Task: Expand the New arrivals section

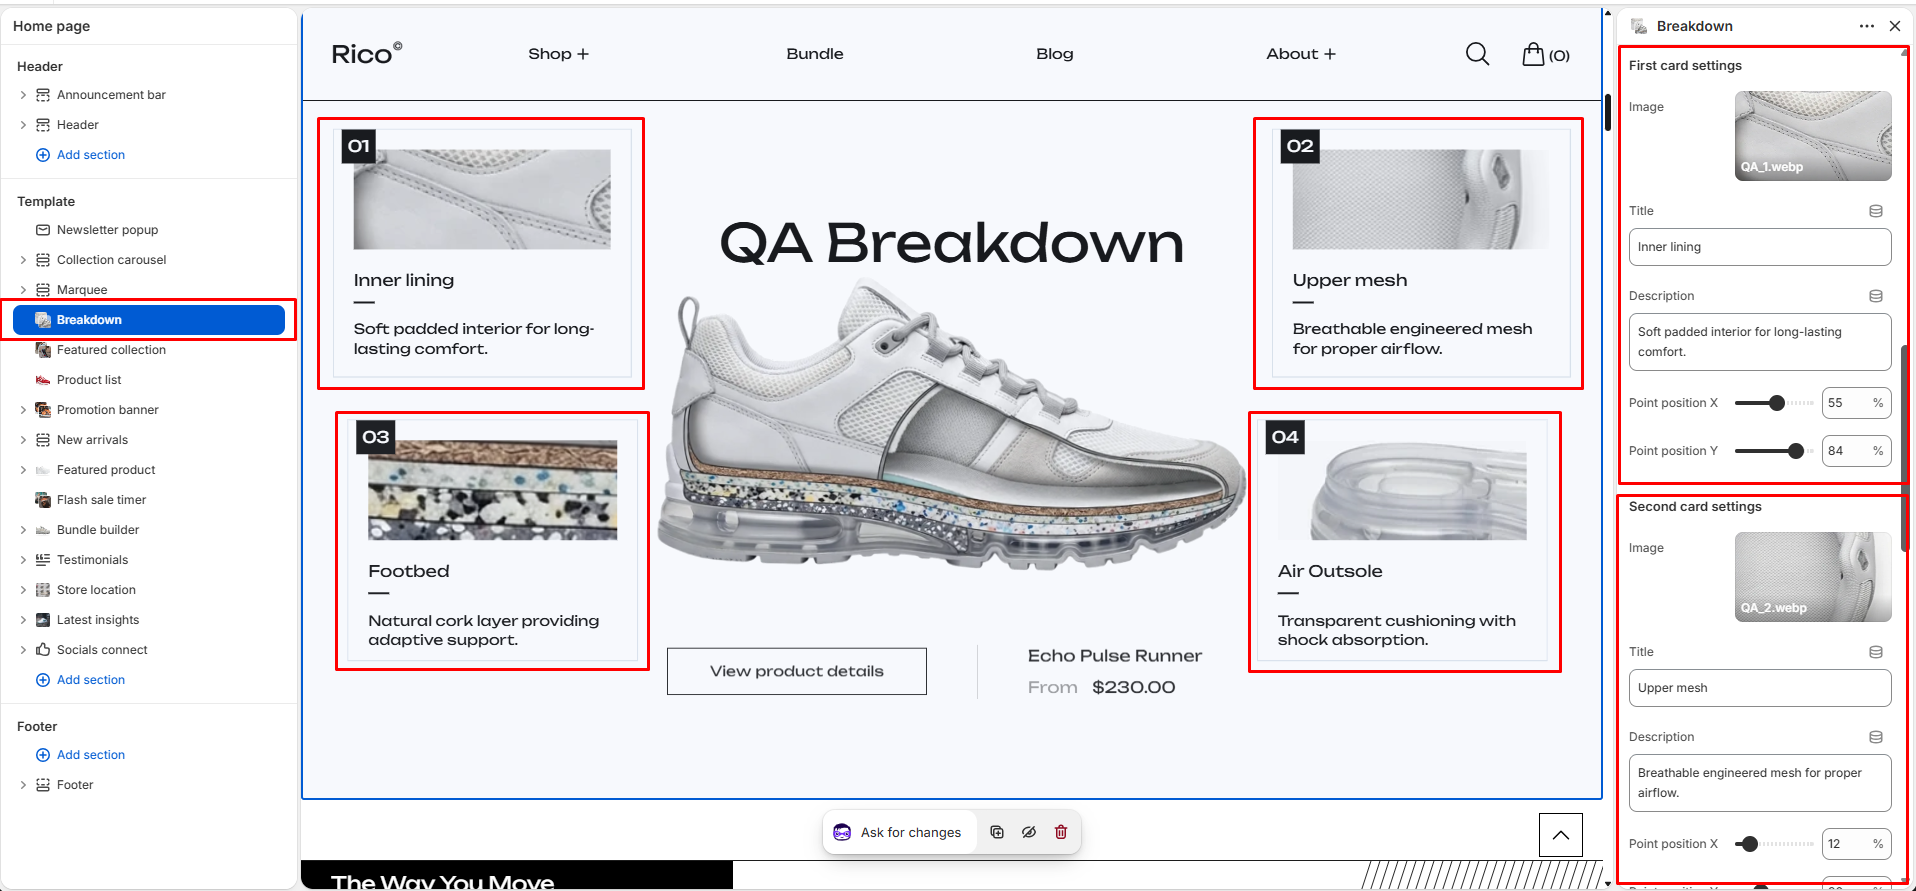Action: 23,440
